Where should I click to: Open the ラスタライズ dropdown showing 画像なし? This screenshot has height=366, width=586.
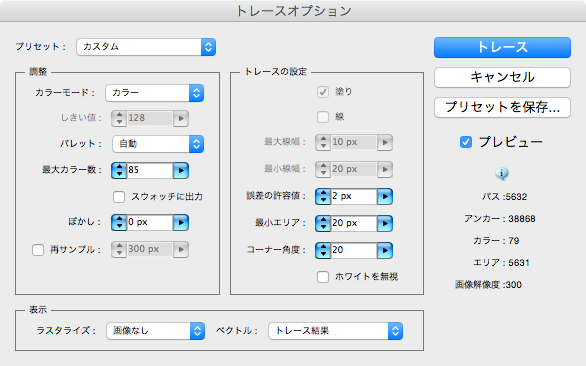(155, 331)
